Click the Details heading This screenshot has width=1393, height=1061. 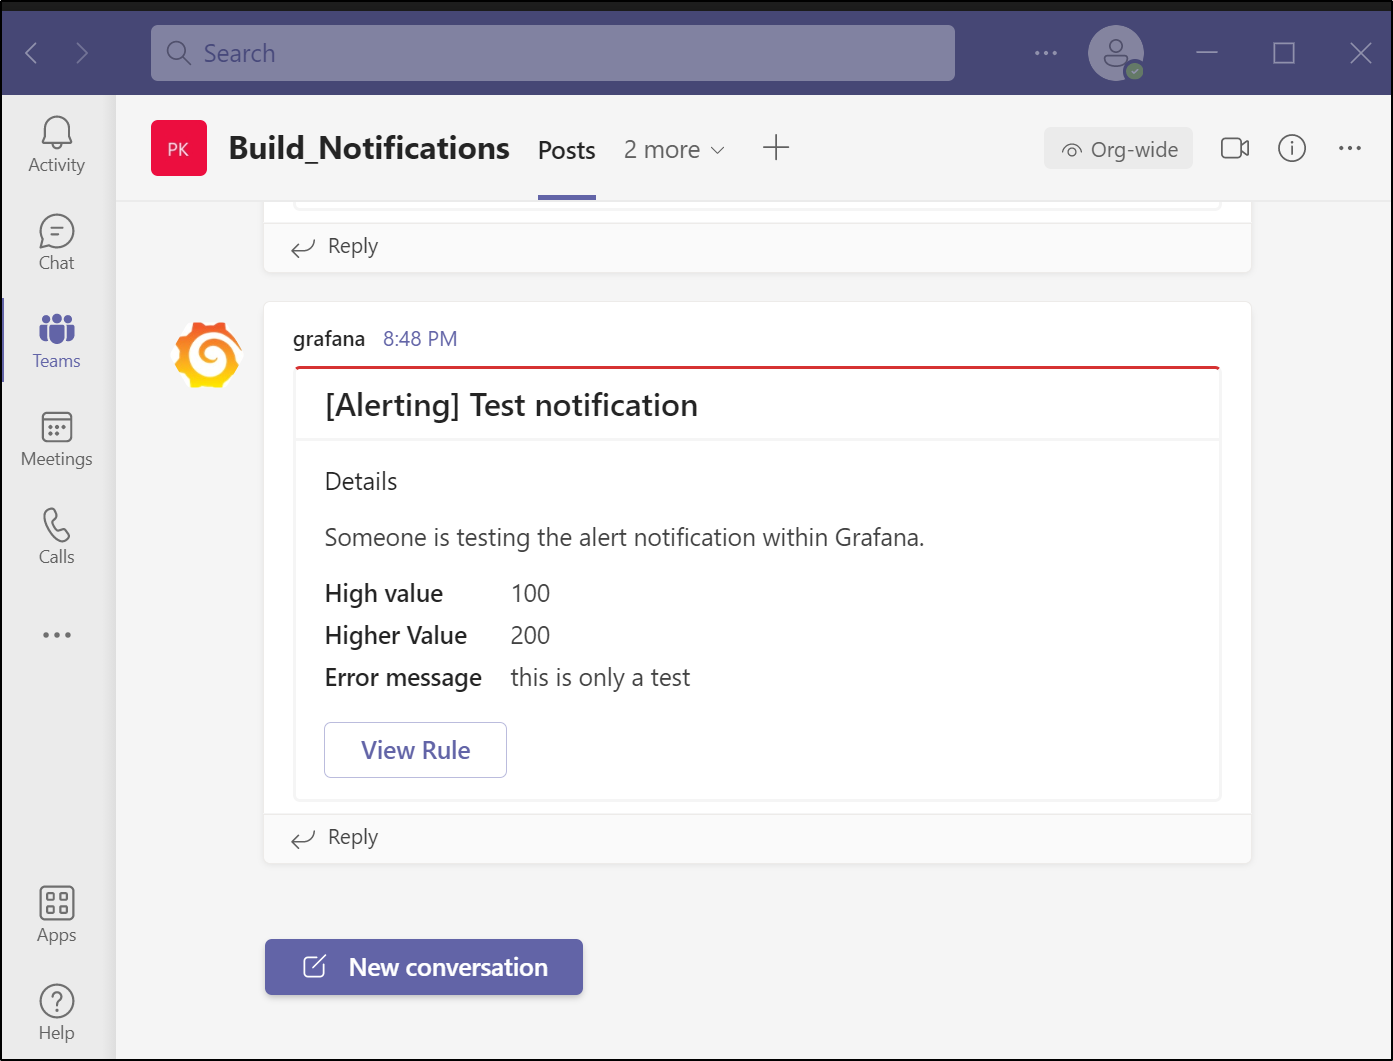coord(361,481)
